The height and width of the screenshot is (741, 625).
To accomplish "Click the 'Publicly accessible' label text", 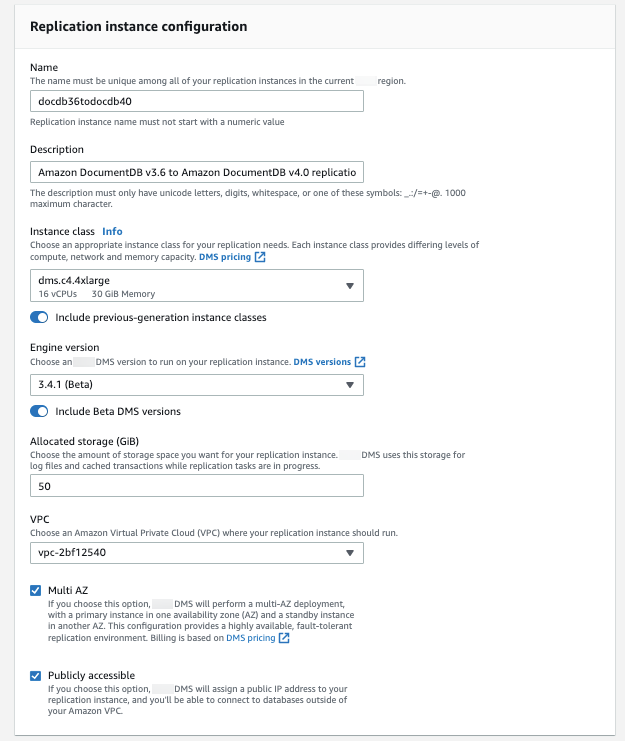I will click(x=91, y=675).
